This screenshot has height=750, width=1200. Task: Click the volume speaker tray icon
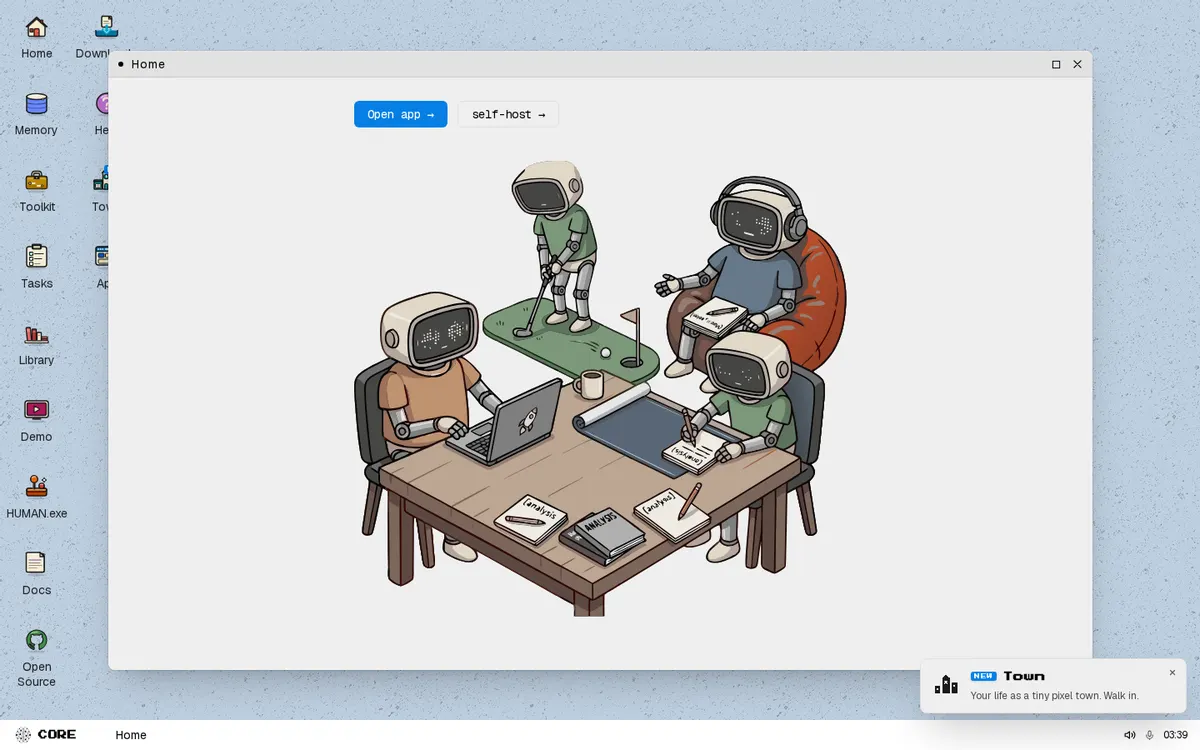[1130, 735]
